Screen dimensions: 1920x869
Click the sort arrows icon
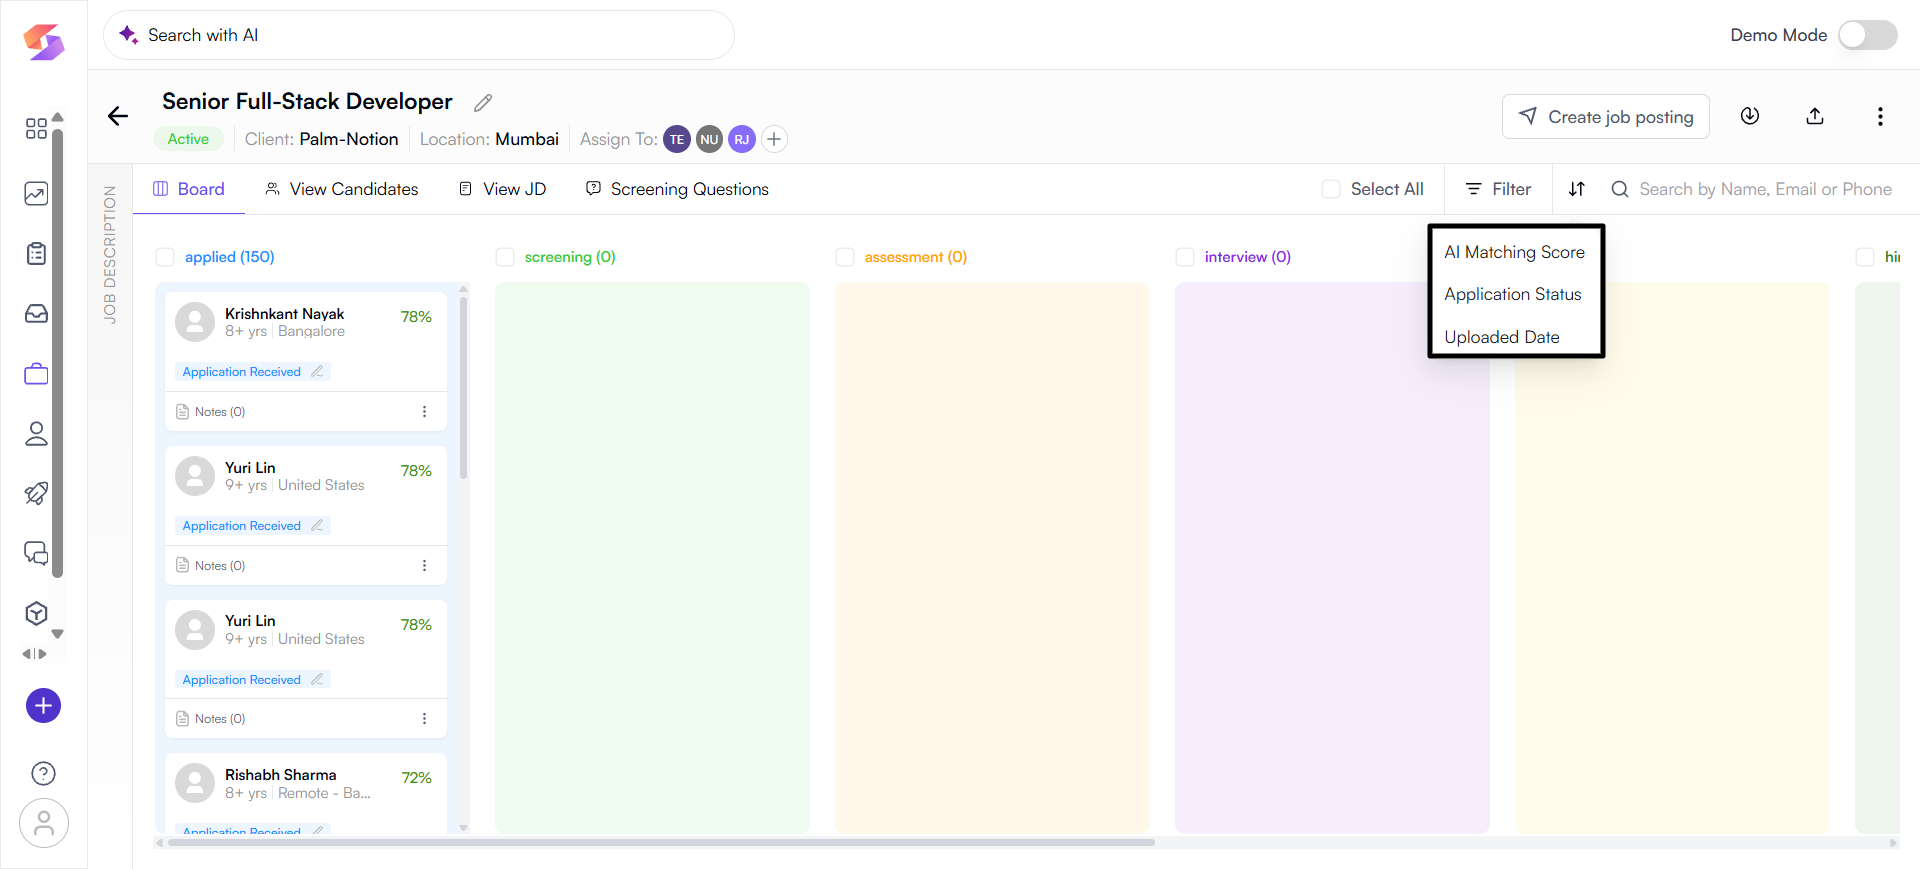click(1577, 189)
